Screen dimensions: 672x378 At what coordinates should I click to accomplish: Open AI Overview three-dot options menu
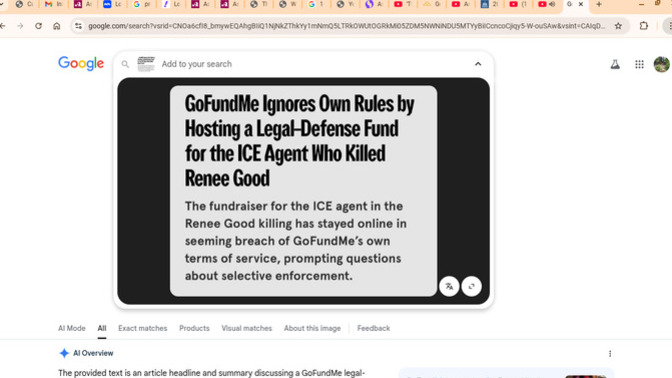[610, 354]
